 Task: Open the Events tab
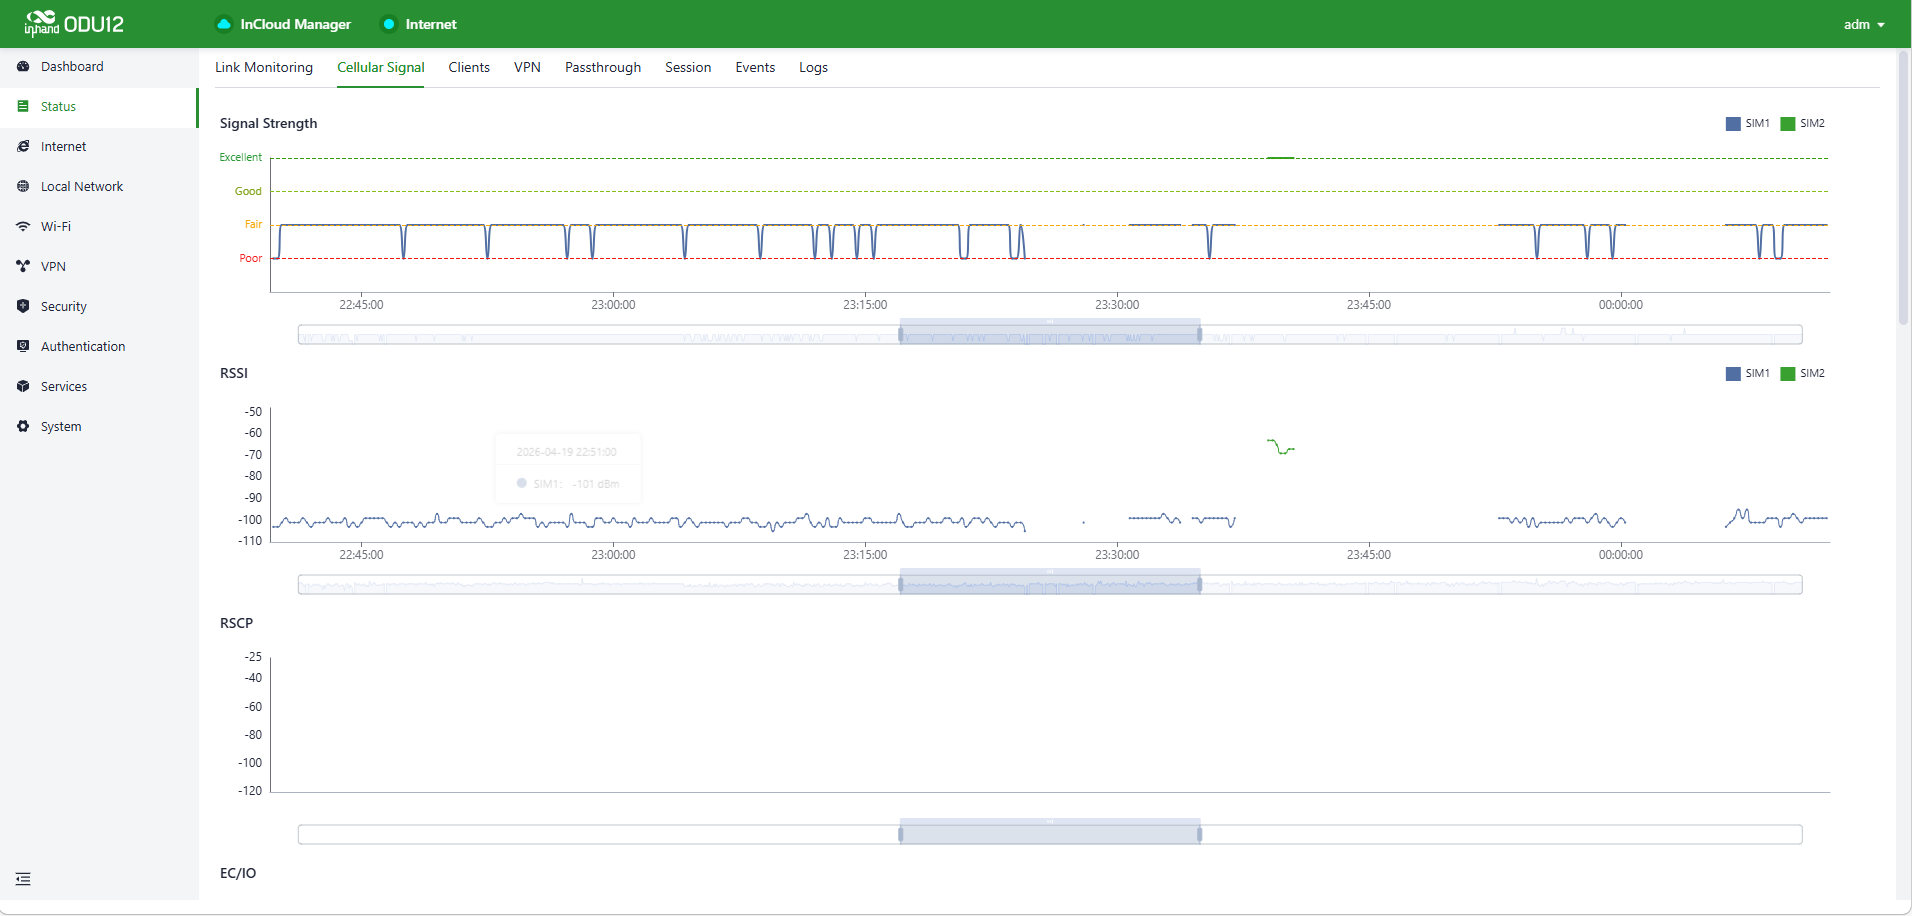755,68
